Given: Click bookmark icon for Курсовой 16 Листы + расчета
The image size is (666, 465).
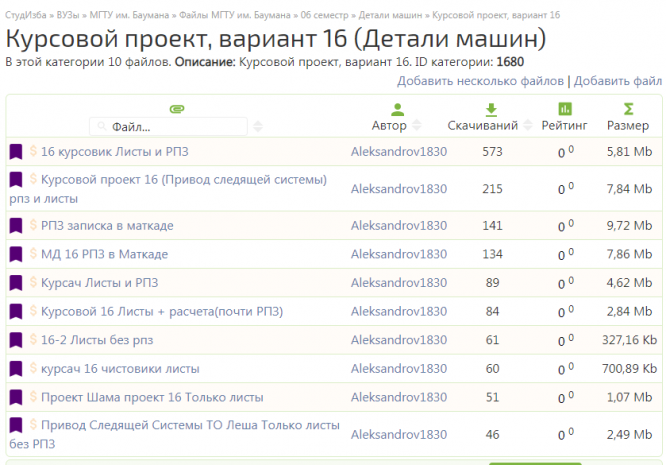Looking at the screenshot, I should pos(16,311).
